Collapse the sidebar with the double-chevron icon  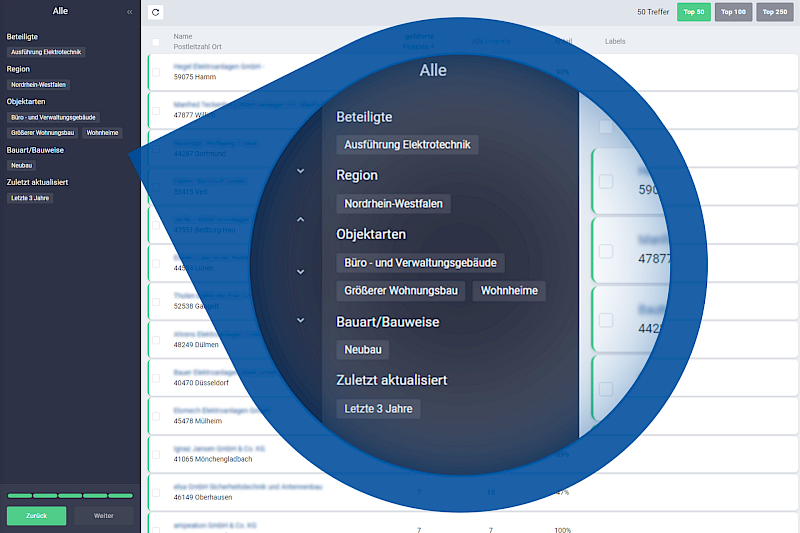[x=129, y=12]
